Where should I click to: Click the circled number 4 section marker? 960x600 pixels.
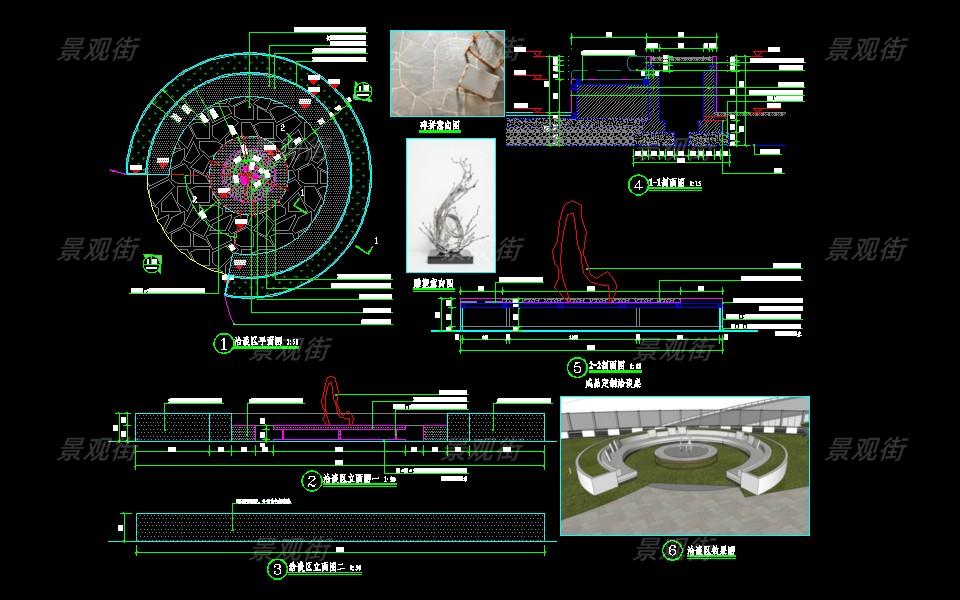point(637,185)
